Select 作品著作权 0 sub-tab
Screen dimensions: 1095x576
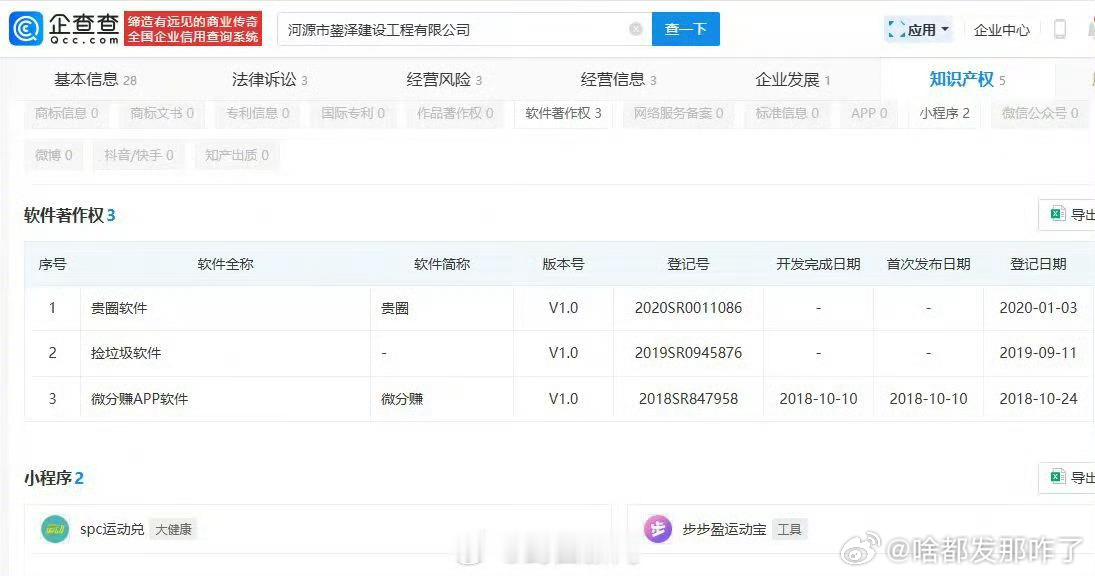click(455, 113)
